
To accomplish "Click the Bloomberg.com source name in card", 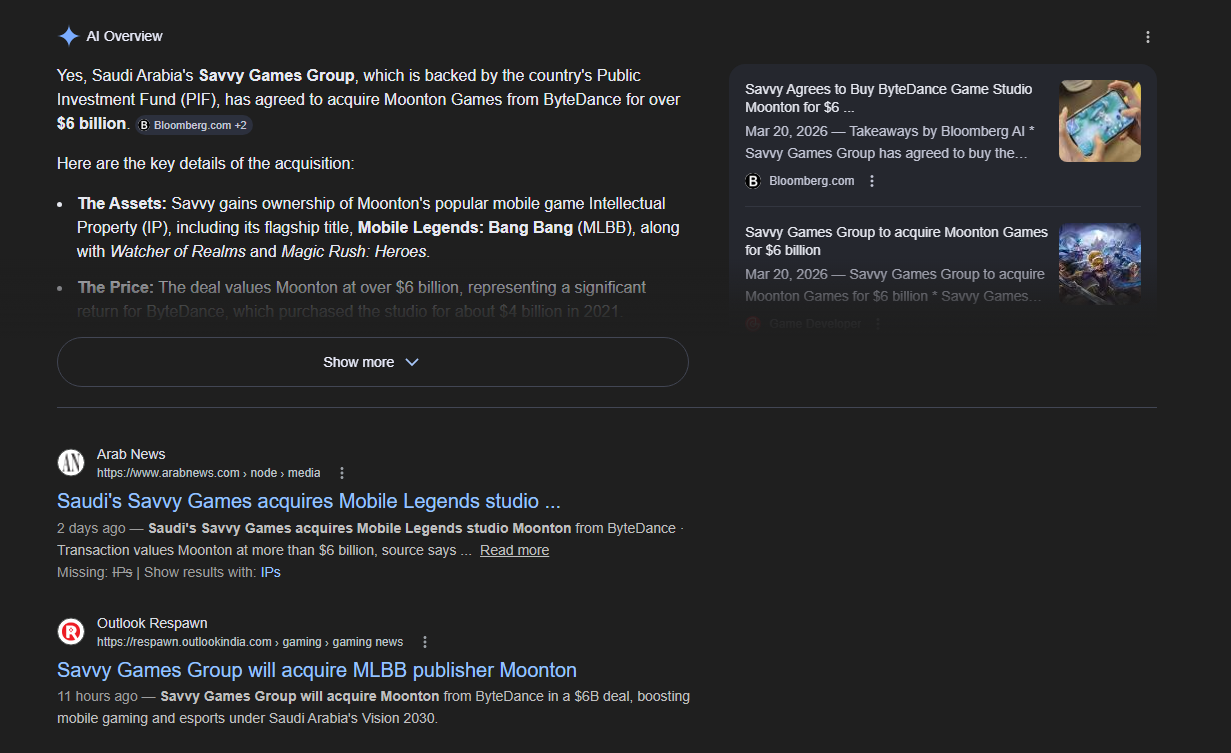I will point(812,181).
